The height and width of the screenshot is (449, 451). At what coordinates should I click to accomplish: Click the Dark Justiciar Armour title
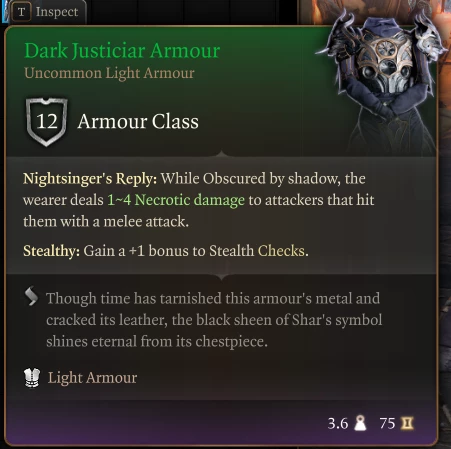pos(122,51)
